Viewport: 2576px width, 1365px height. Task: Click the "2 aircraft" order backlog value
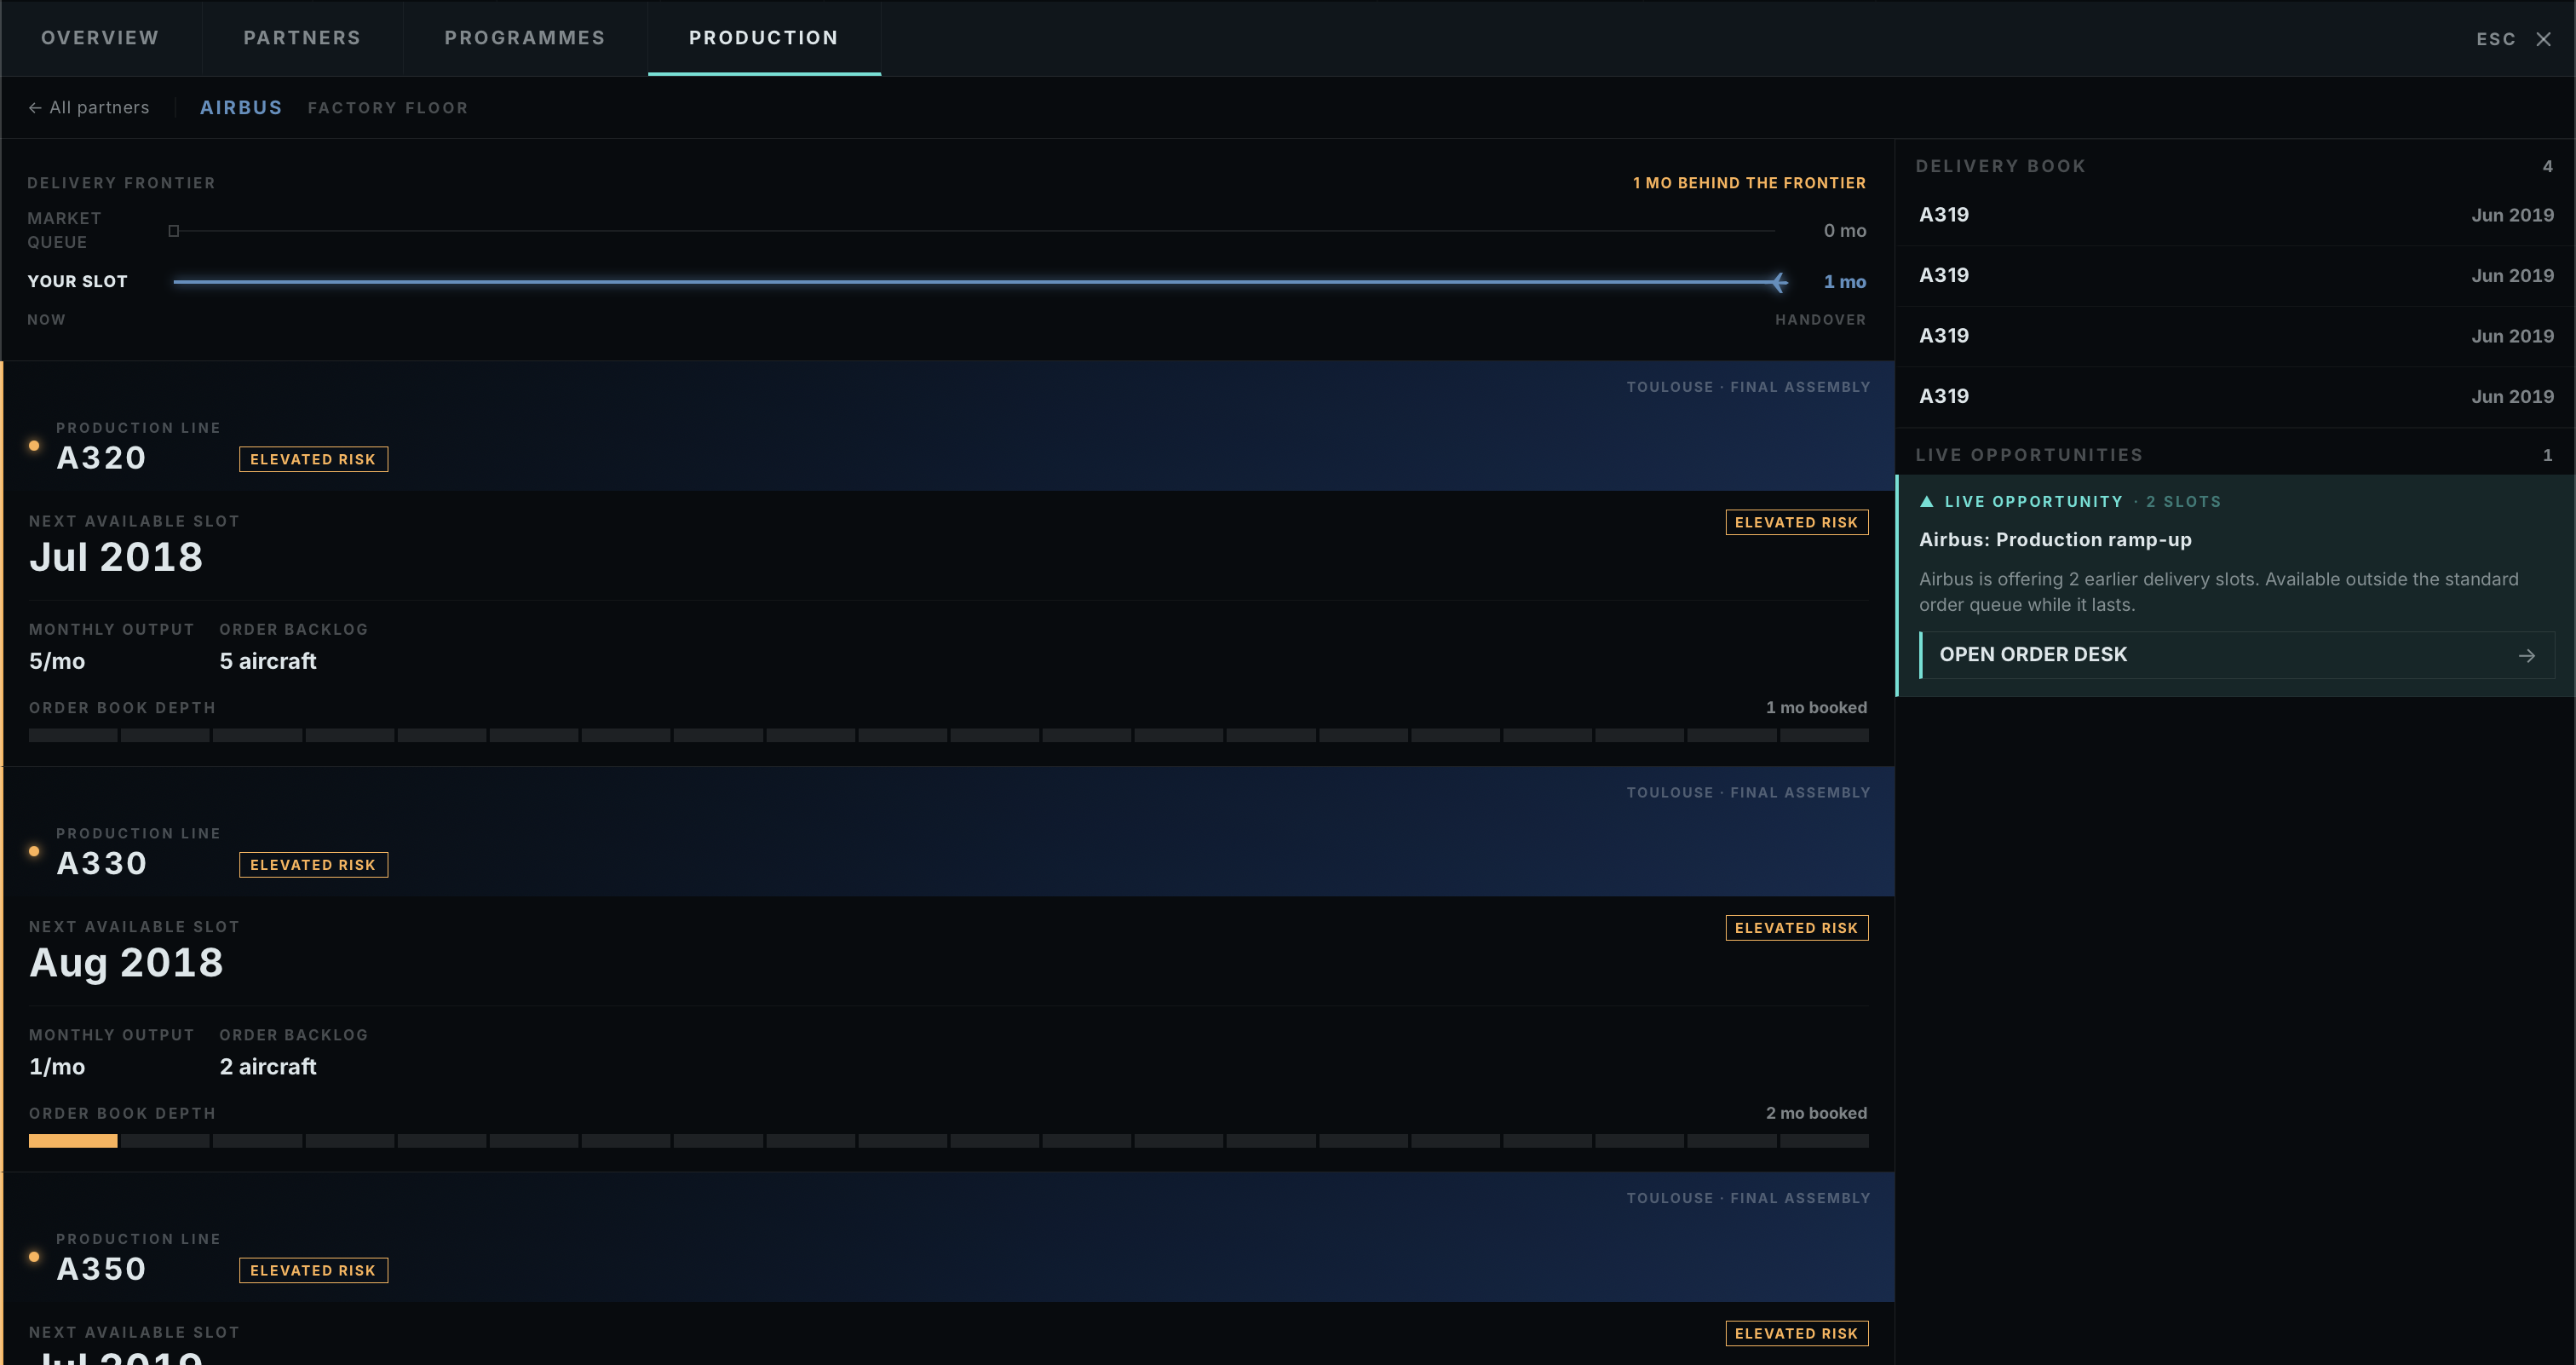tap(268, 1067)
